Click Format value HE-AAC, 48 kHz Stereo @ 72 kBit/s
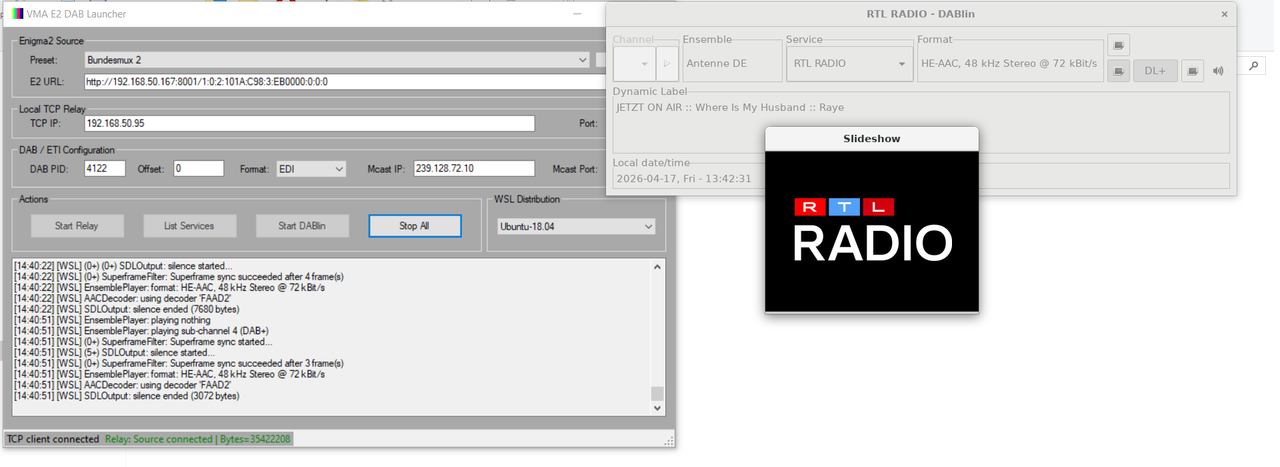1280x467 pixels. coord(1009,64)
